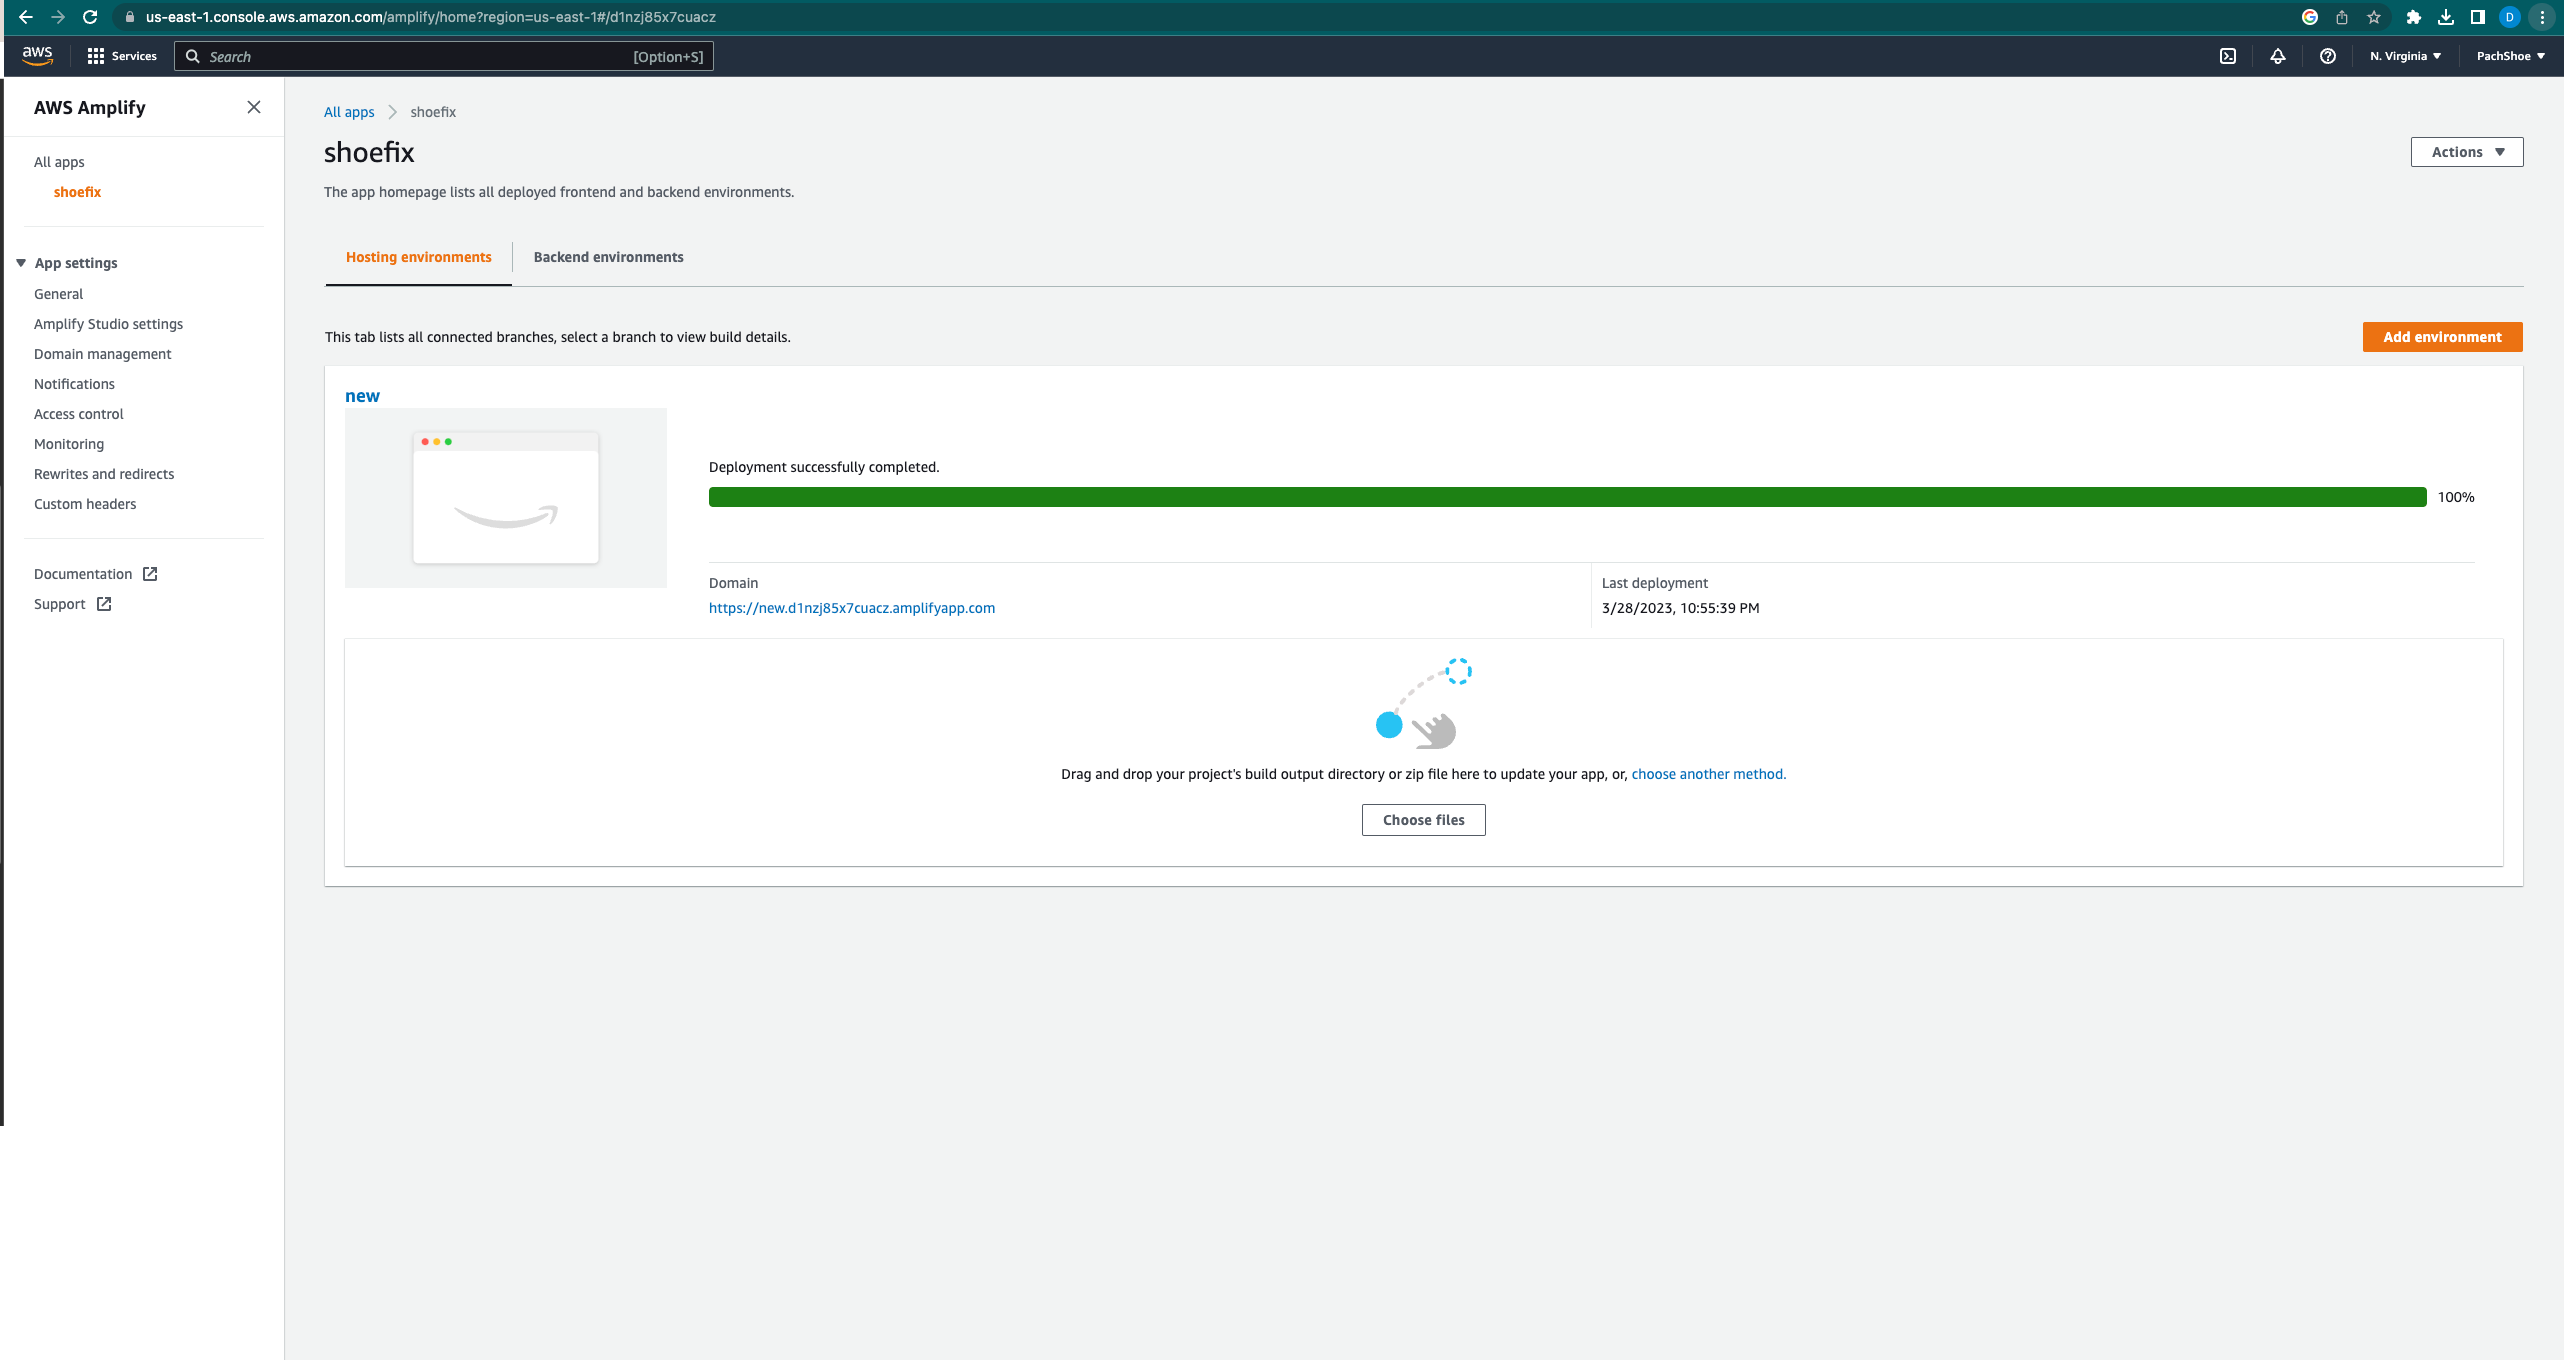
Task: Open the notifications bell icon
Action: 2277,56
